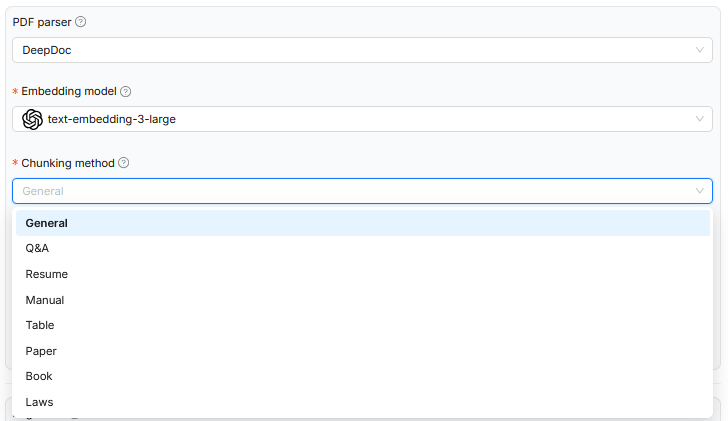Choose Q&A chunking method
The width and height of the screenshot is (728, 421).
pyautogui.click(x=363, y=248)
